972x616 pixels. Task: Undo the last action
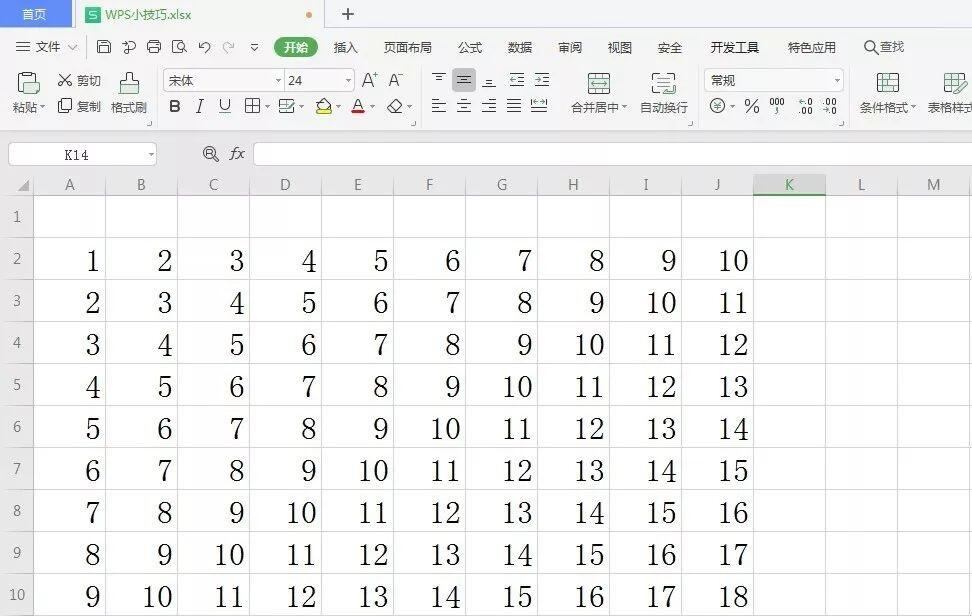click(204, 47)
